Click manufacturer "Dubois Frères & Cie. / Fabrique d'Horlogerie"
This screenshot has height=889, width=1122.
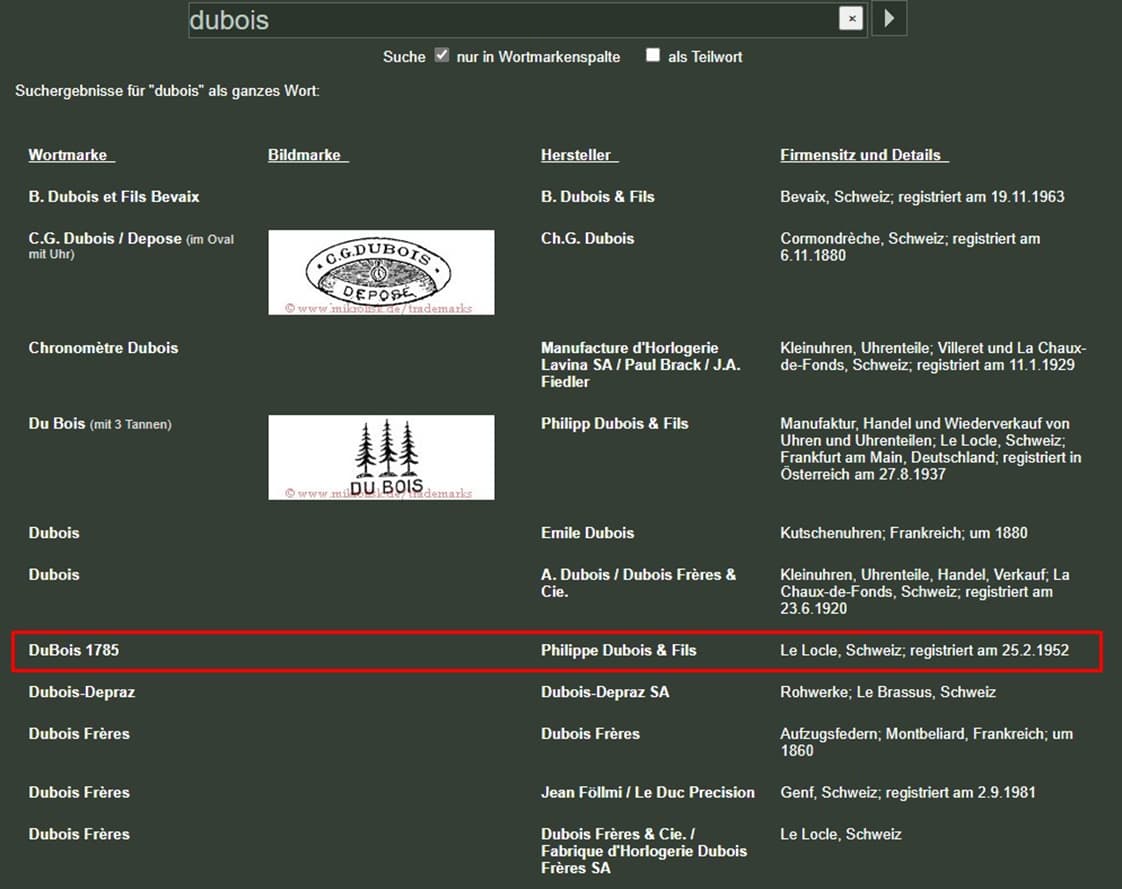pos(644,851)
